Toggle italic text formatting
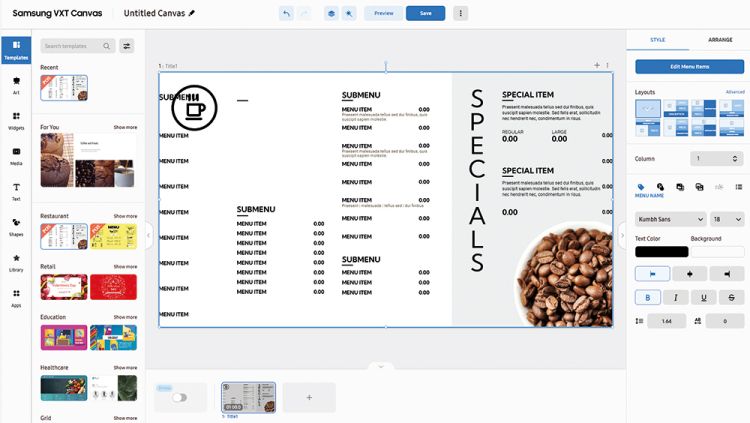This screenshot has height=423, width=750. (676, 297)
